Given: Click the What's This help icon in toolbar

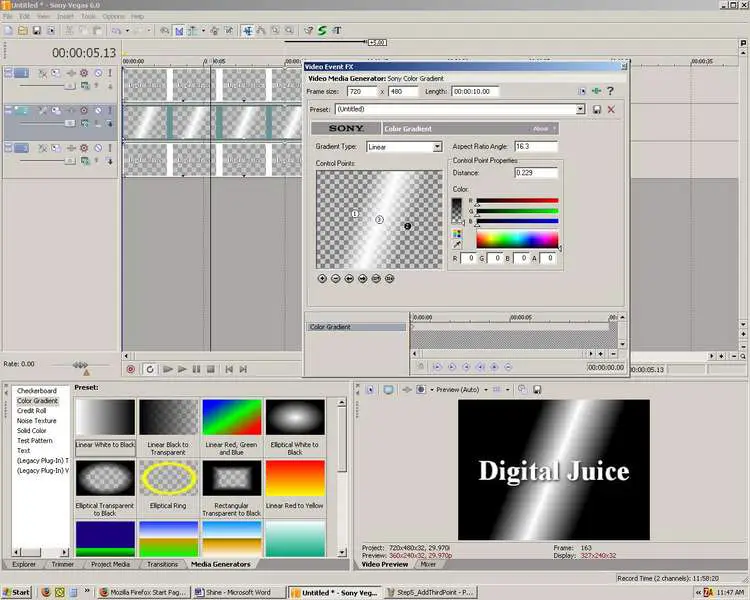Looking at the screenshot, I should [x=309, y=31].
